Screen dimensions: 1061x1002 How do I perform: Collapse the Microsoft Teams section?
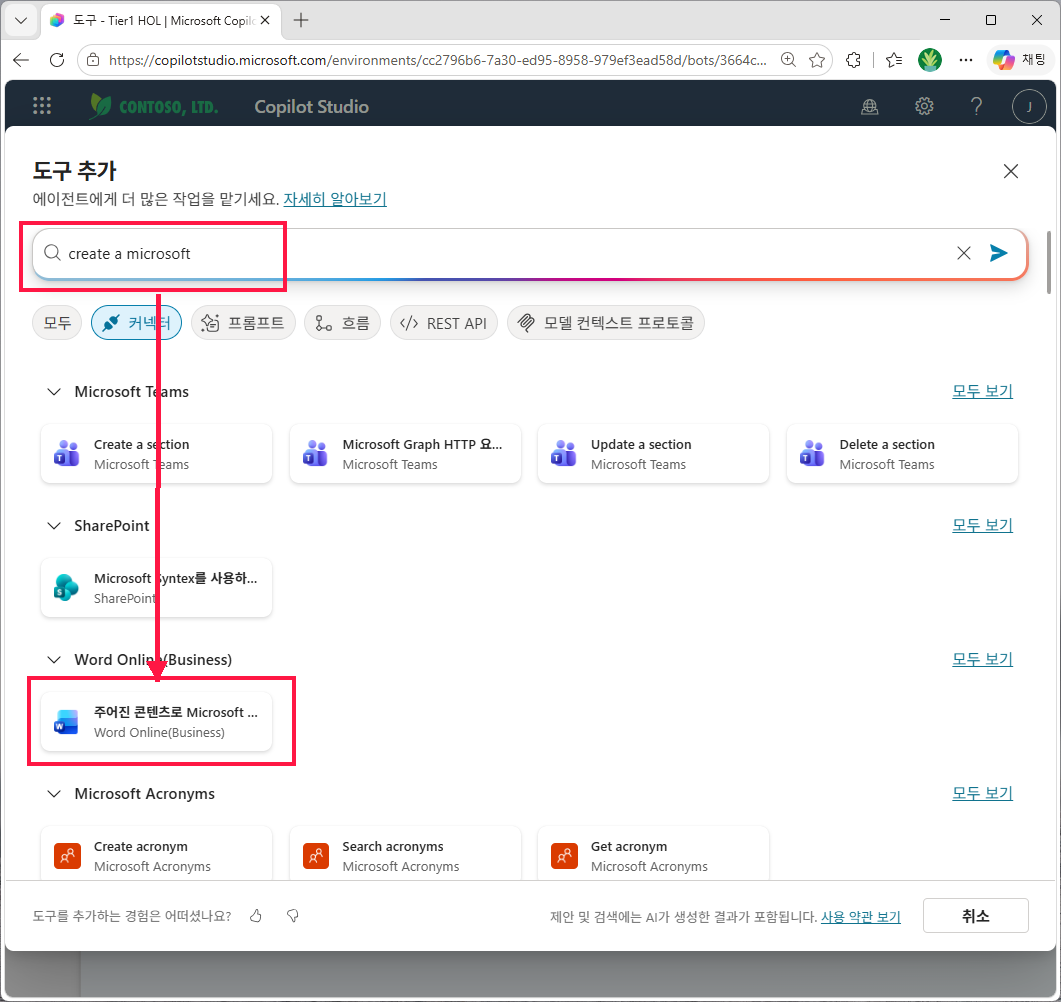pyautogui.click(x=54, y=392)
